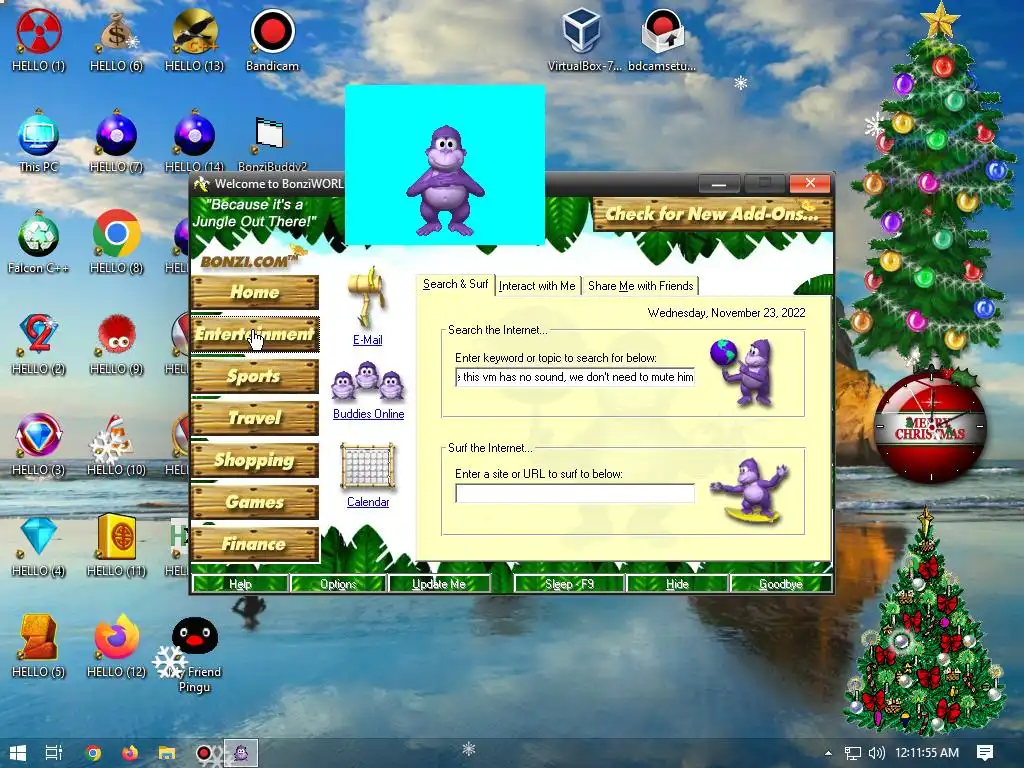
Task: Open Options in BonziWORLD bottom bar
Action: (x=338, y=584)
